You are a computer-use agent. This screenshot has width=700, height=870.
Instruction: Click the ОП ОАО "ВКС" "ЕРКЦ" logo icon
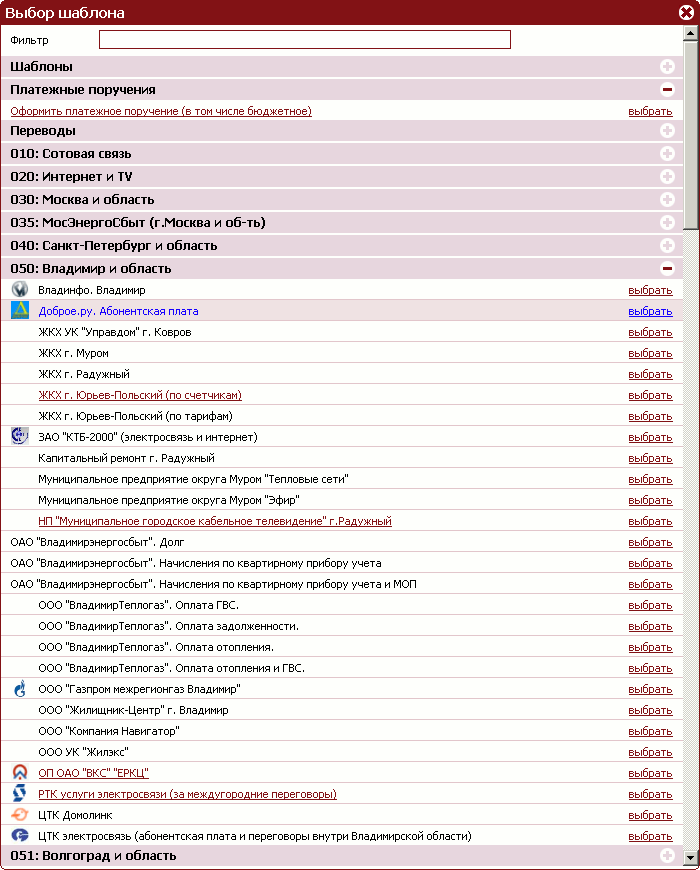[20, 772]
